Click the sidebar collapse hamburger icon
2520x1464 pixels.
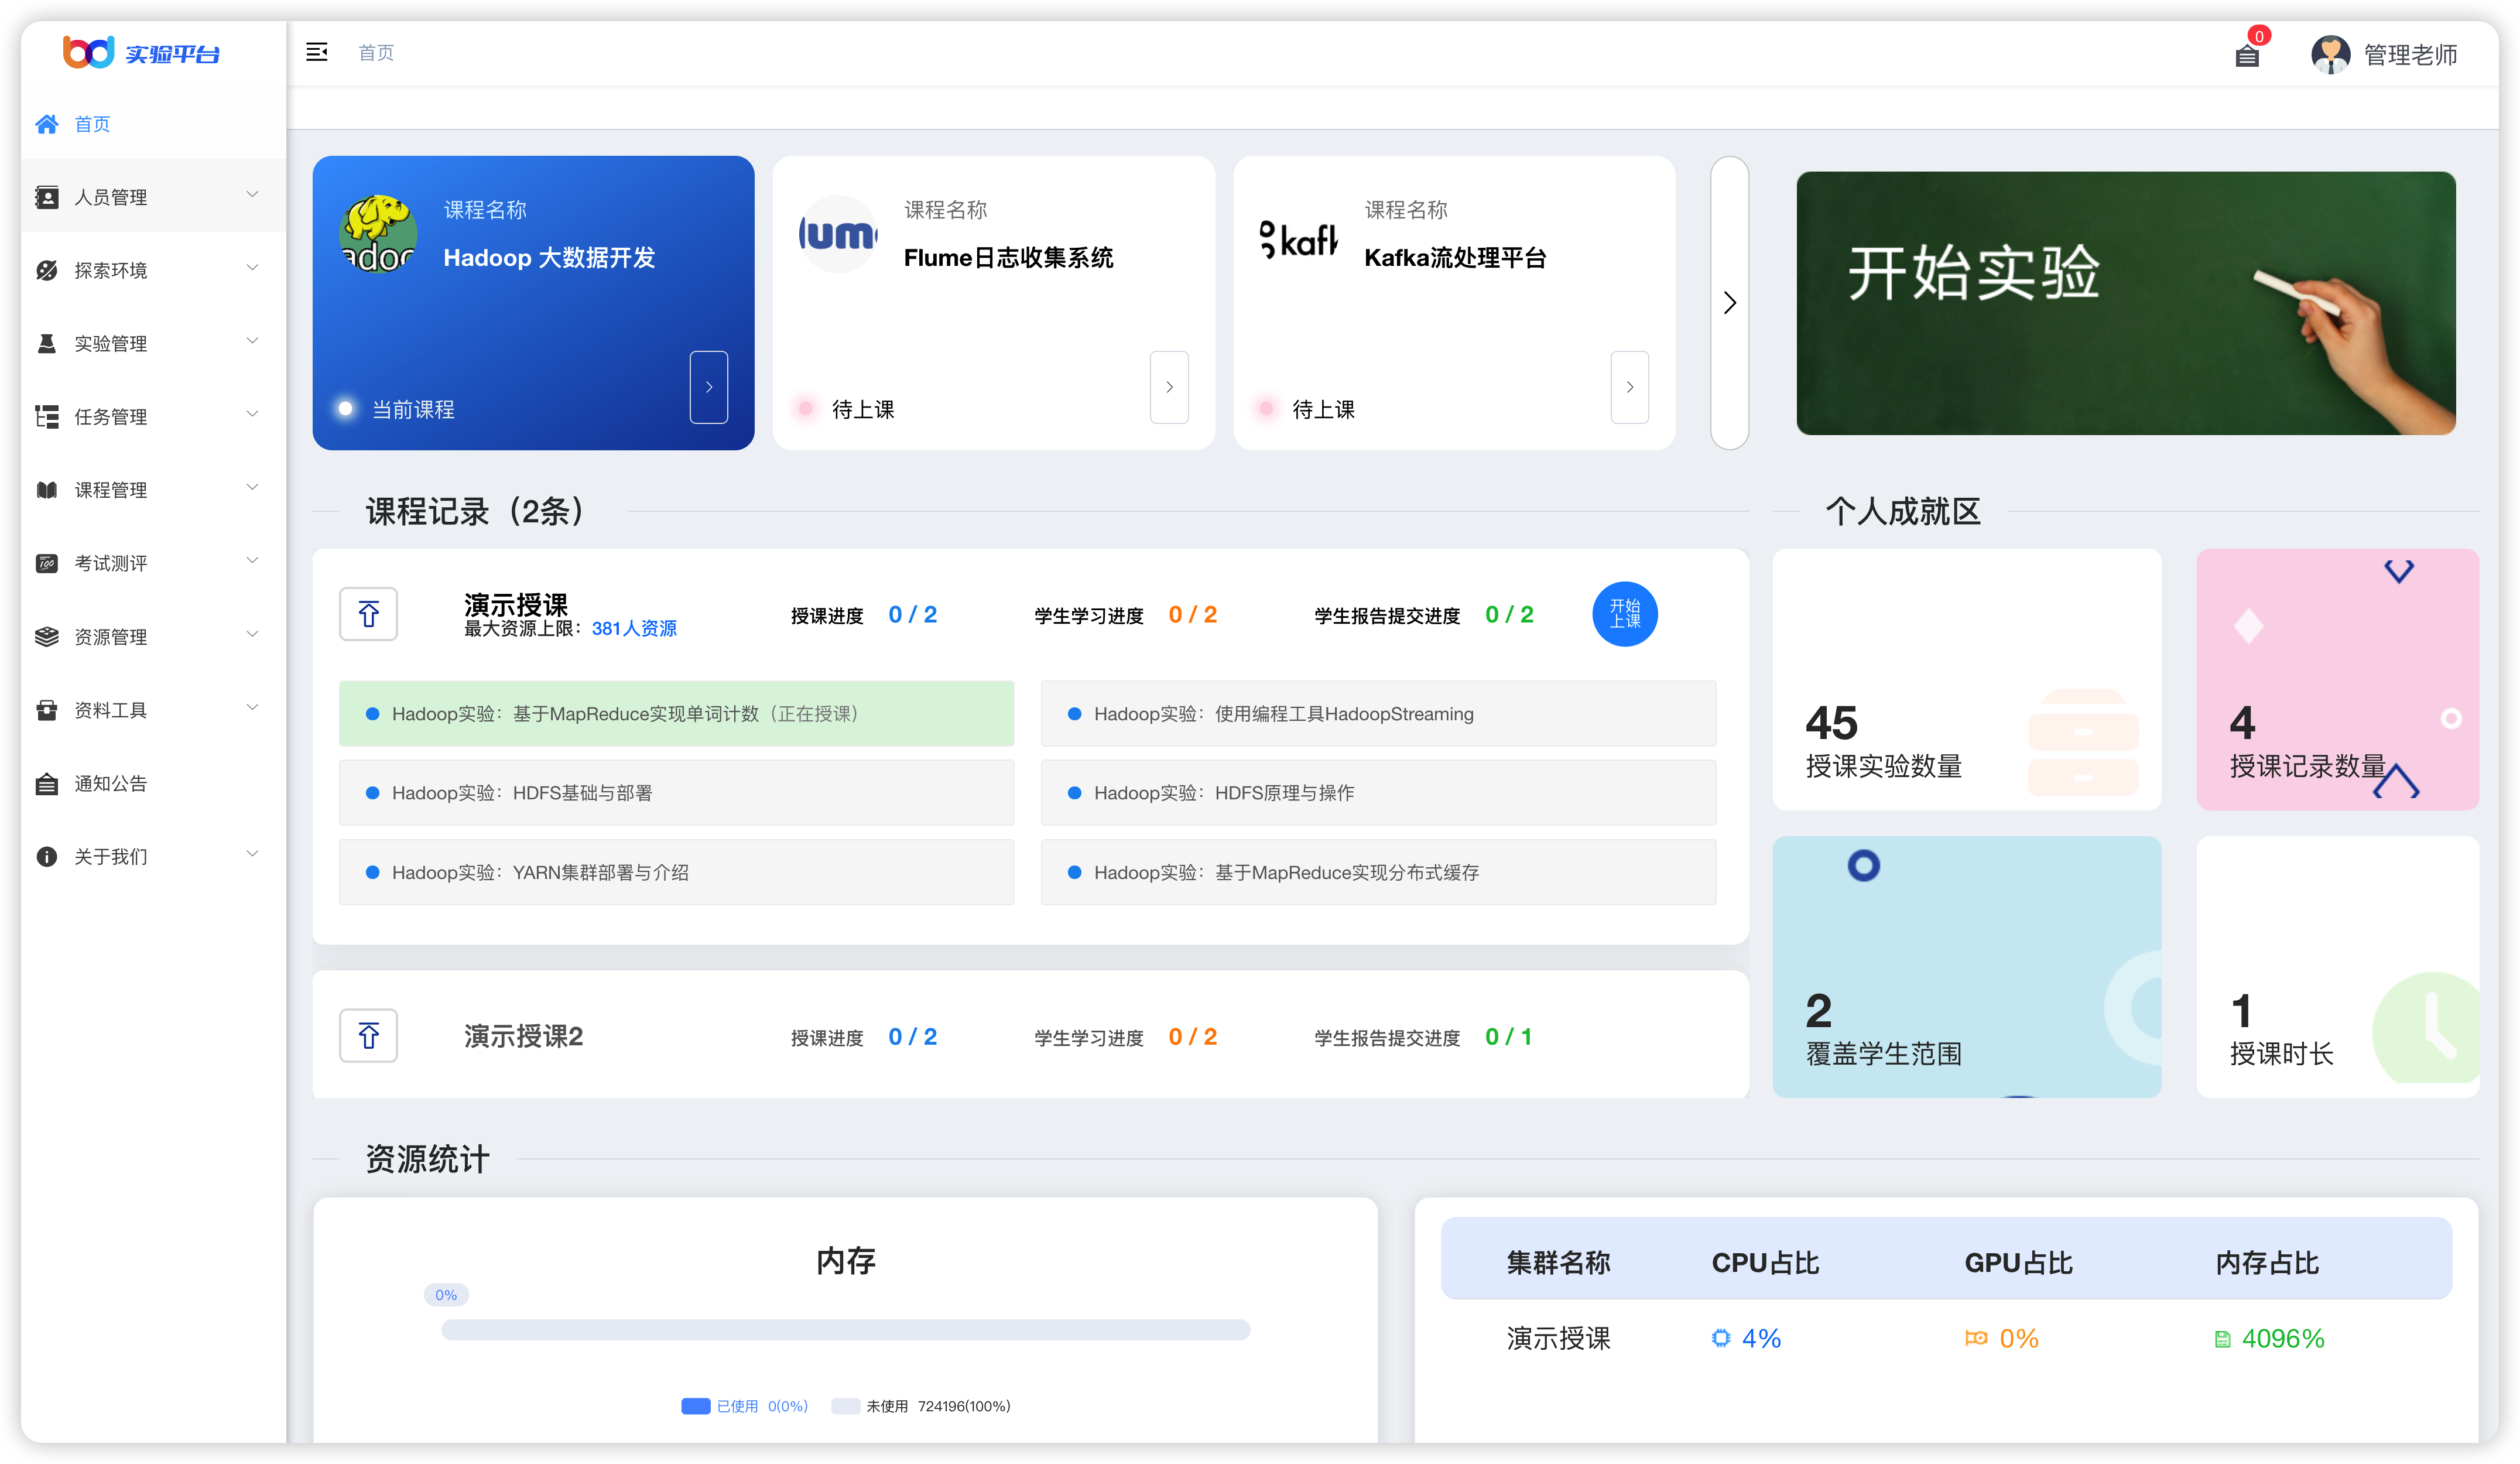tap(316, 52)
